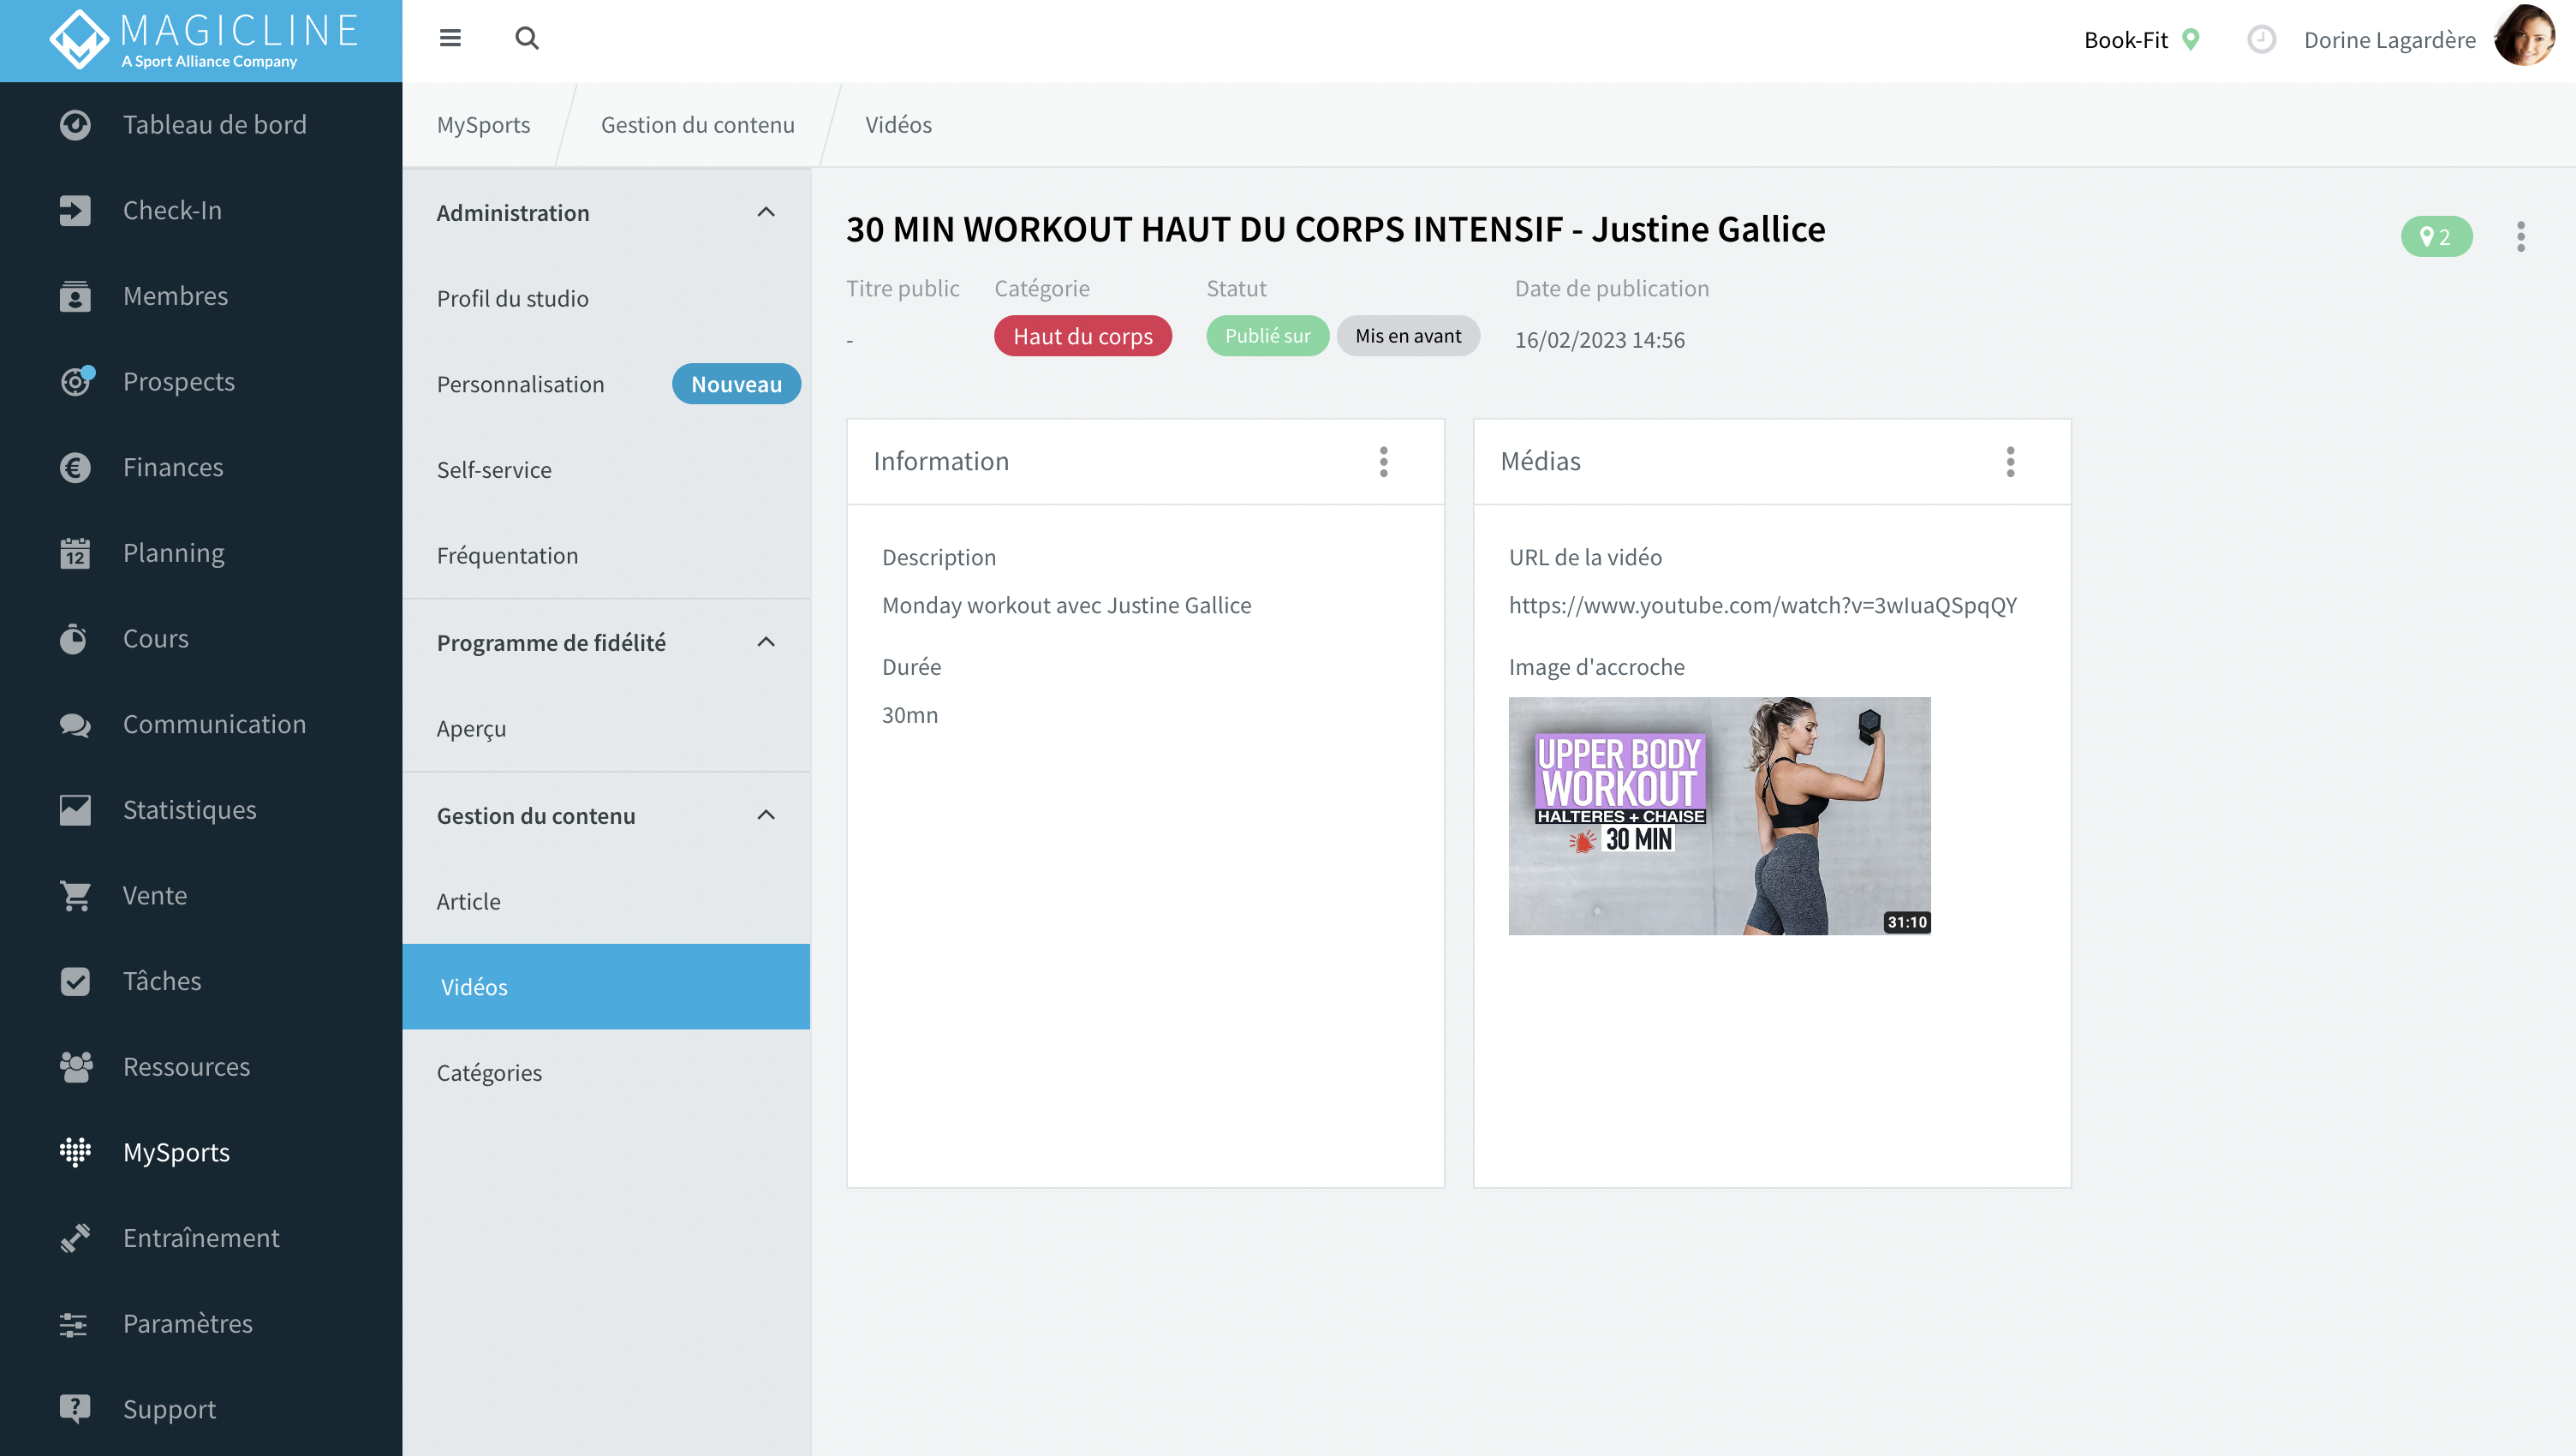This screenshot has height=1456, width=2576.
Task: Collapse the Gestion du contenu section
Action: pyautogui.click(x=766, y=815)
